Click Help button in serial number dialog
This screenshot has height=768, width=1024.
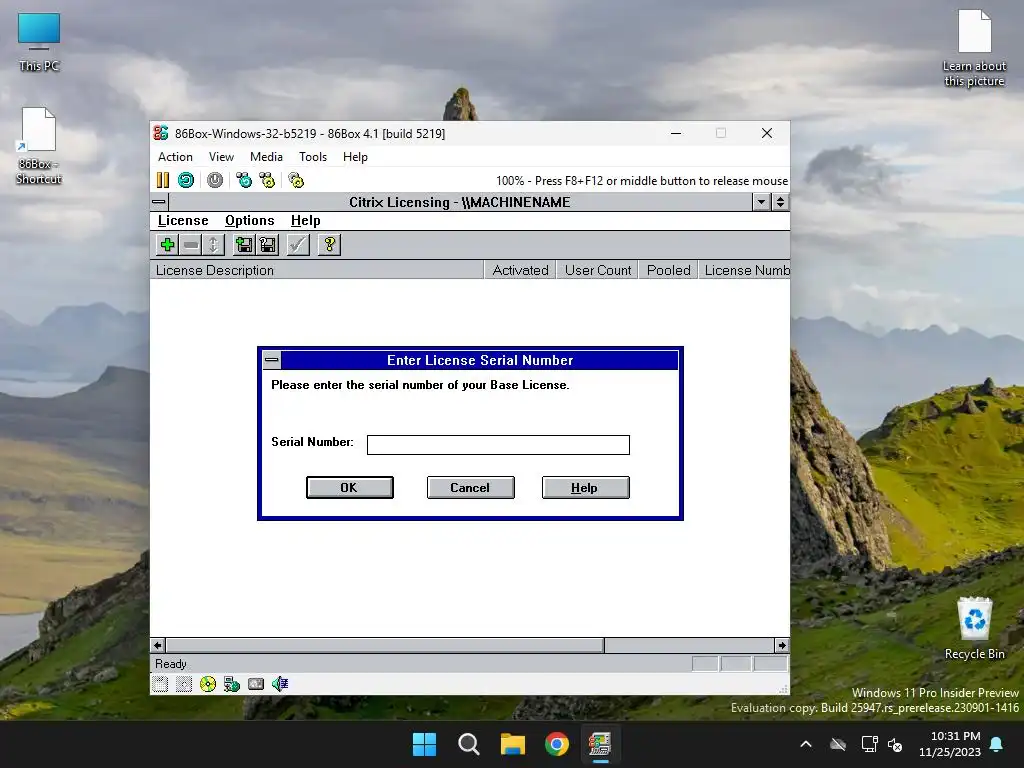coord(585,488)
